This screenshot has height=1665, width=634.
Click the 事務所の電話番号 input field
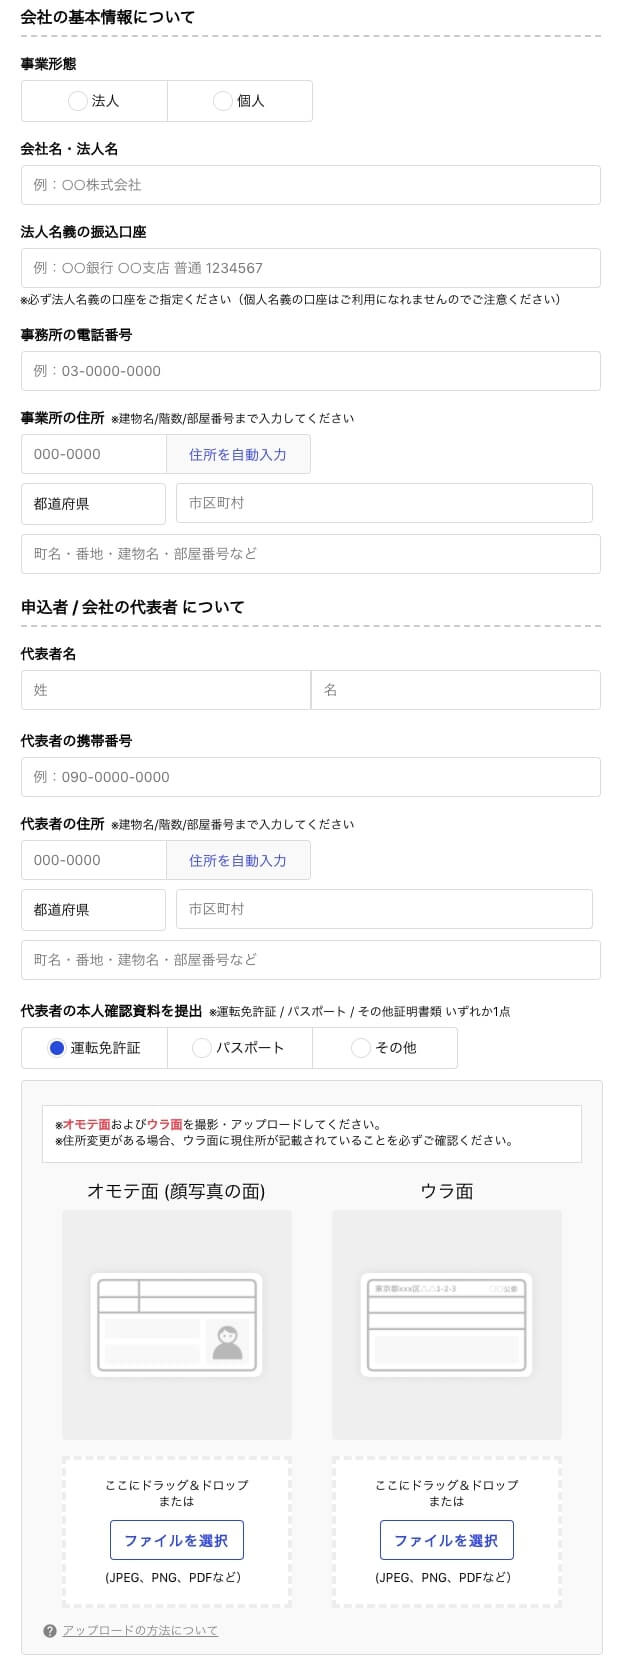click(311, 371)
